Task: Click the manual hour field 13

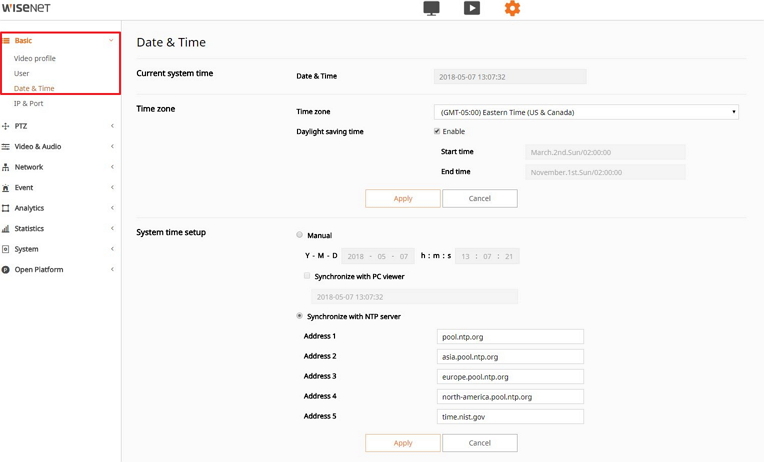Action: tap(465, 256)
